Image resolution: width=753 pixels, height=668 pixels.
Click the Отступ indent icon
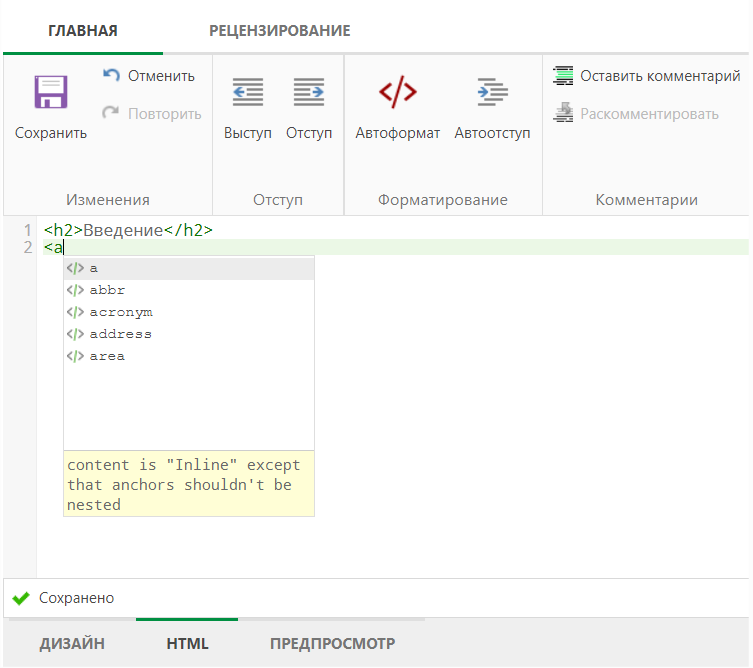tap(309, 92)
